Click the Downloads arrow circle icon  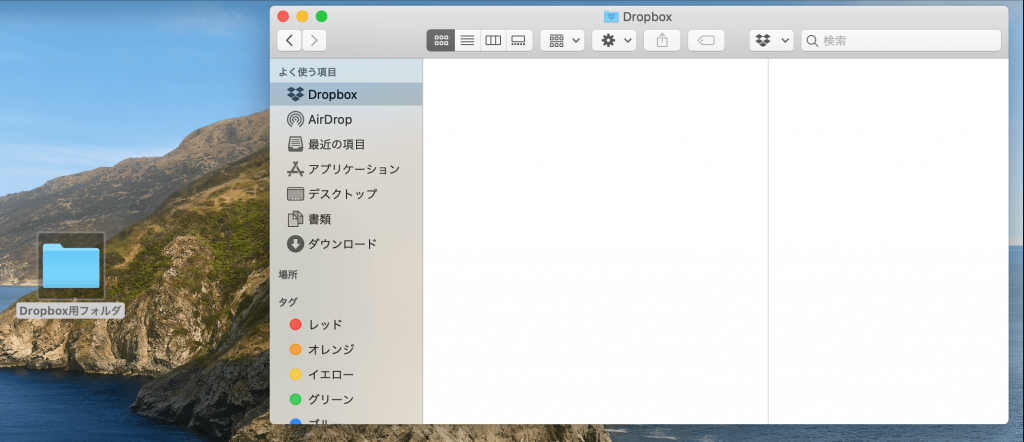[295, 244]
